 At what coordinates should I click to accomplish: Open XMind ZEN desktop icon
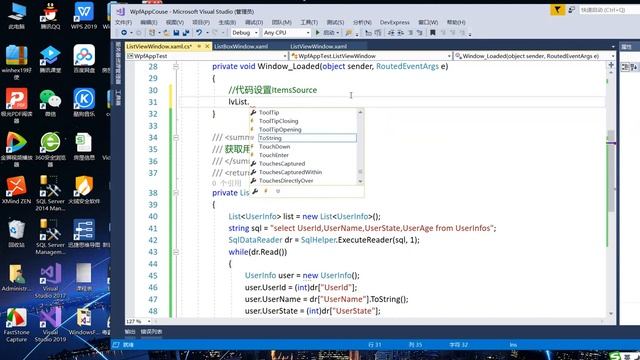16,190
